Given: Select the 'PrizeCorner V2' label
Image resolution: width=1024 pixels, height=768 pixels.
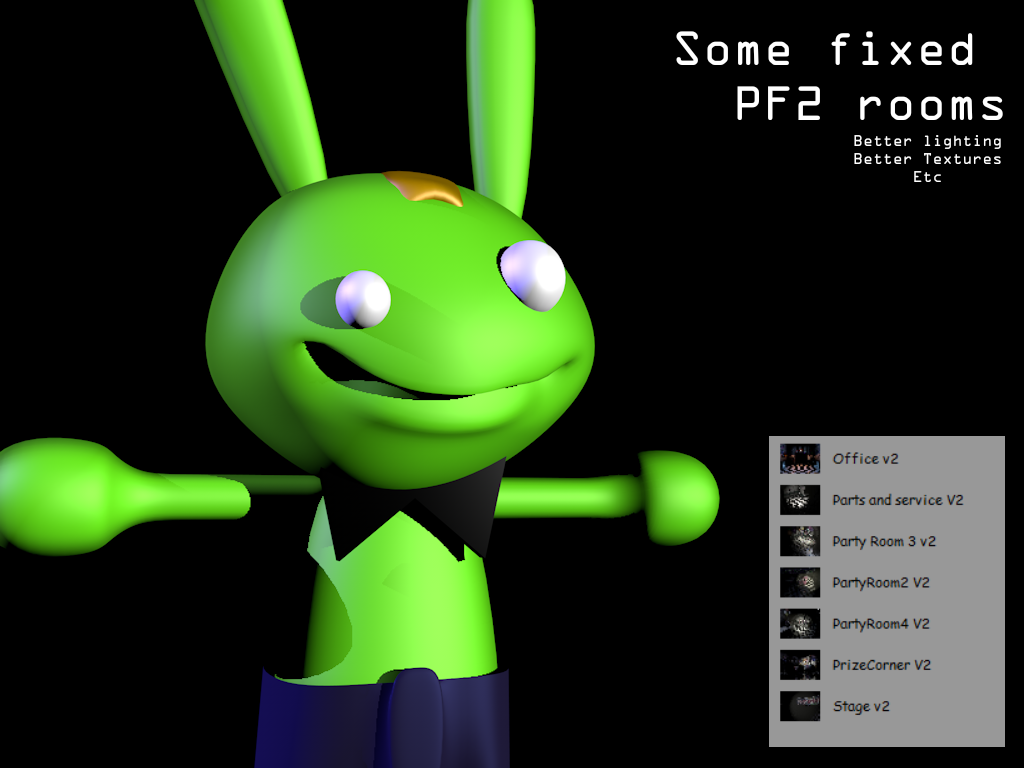Looking at the screenshot, I should tap(882, 665).
